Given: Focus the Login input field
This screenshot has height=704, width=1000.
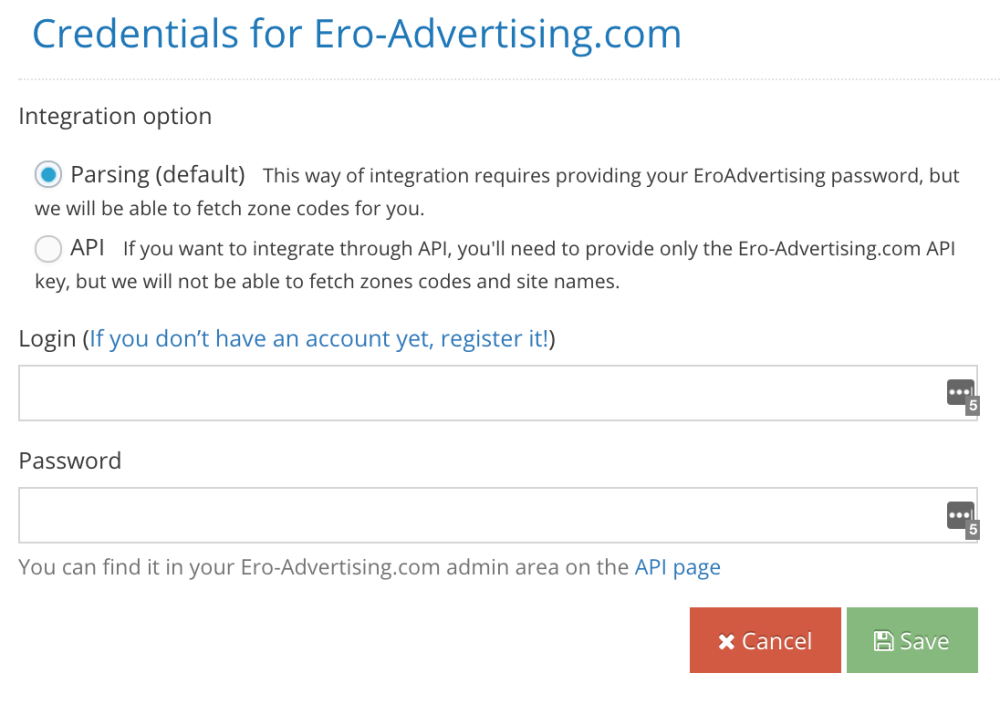Looking at the screenshot, I should coord(497,393).
